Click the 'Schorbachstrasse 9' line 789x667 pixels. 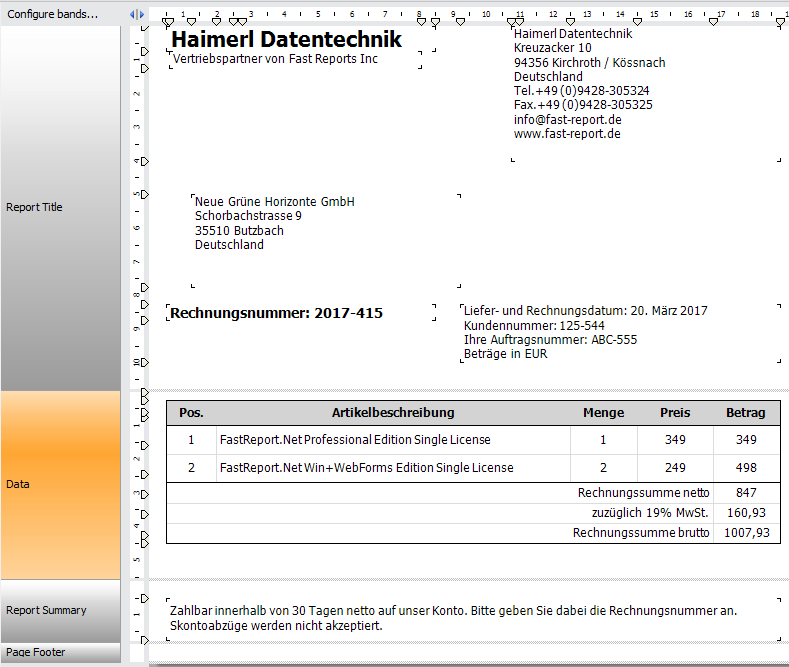tap(248, 216)
